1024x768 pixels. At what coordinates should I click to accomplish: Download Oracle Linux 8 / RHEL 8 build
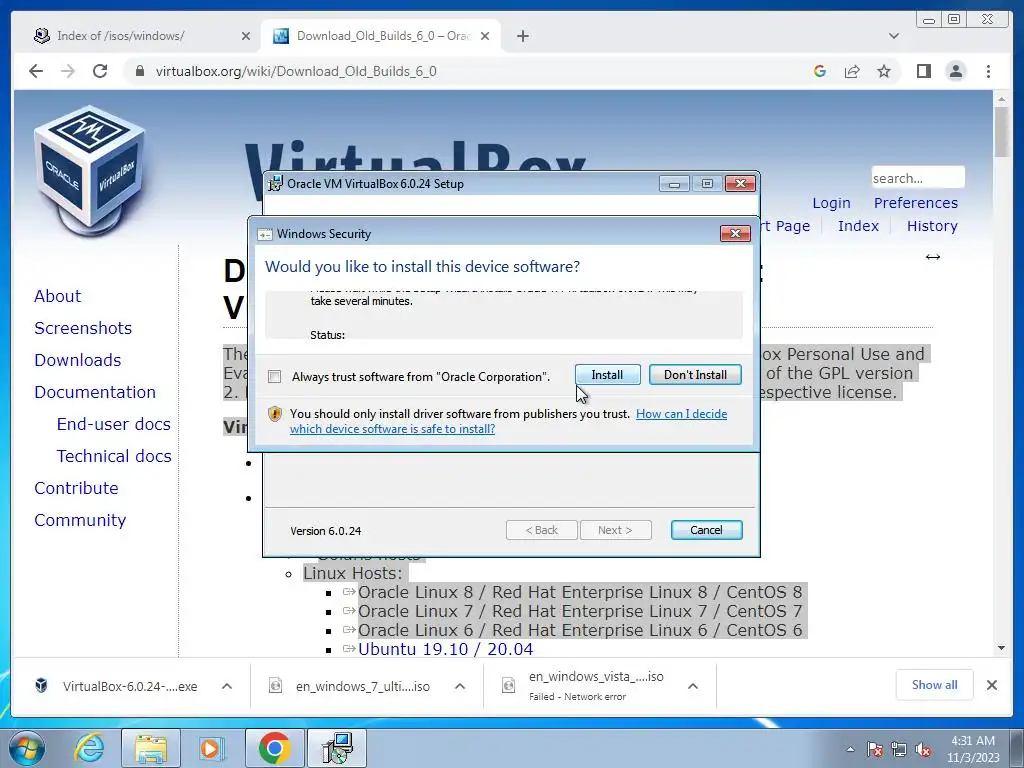[580, 592]
